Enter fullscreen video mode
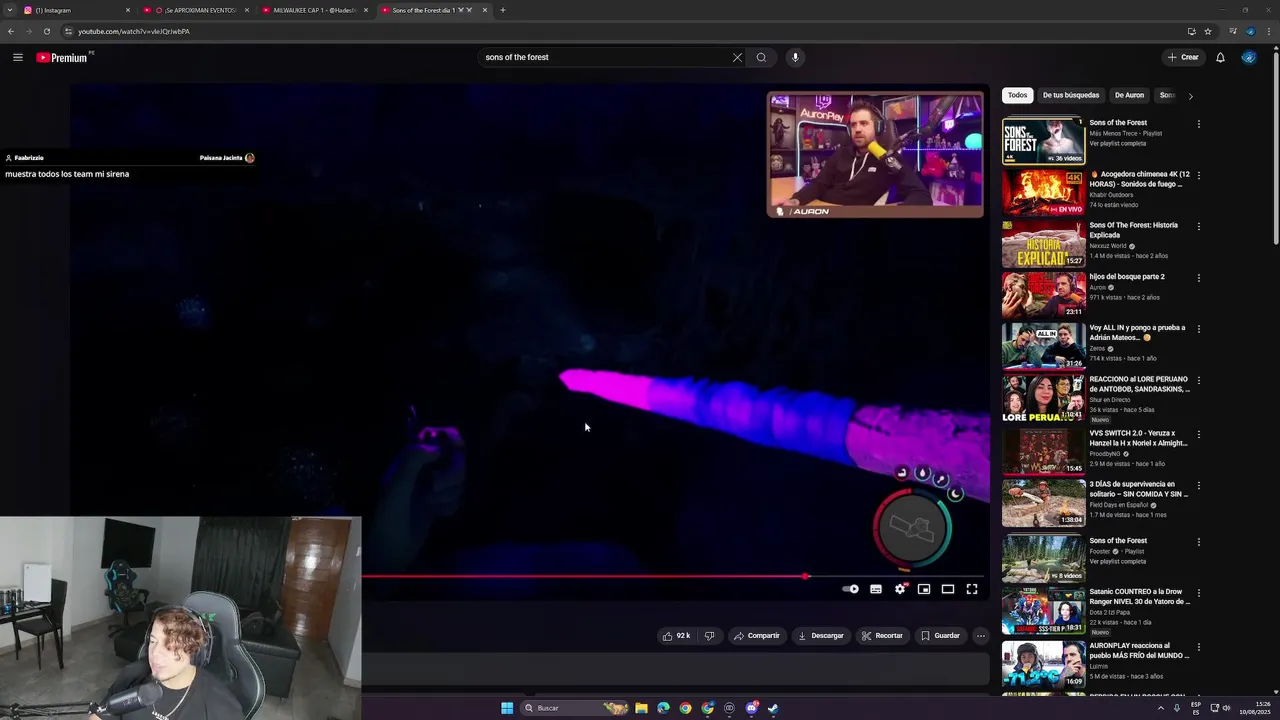Viewport: 1280px width, 720px height. [972, 589]
